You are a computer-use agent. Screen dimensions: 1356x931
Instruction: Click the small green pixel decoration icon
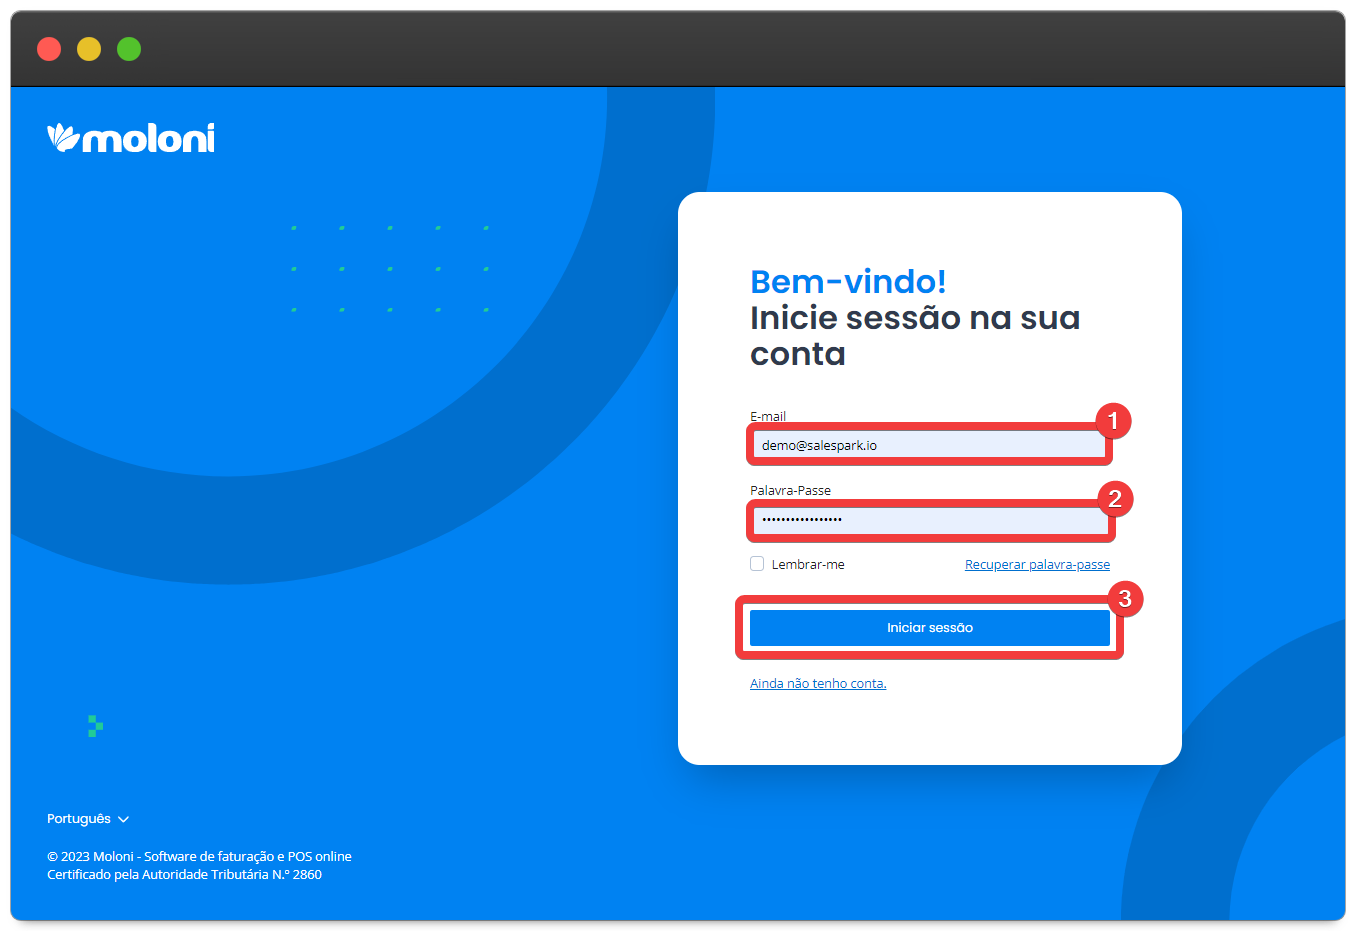95,726
